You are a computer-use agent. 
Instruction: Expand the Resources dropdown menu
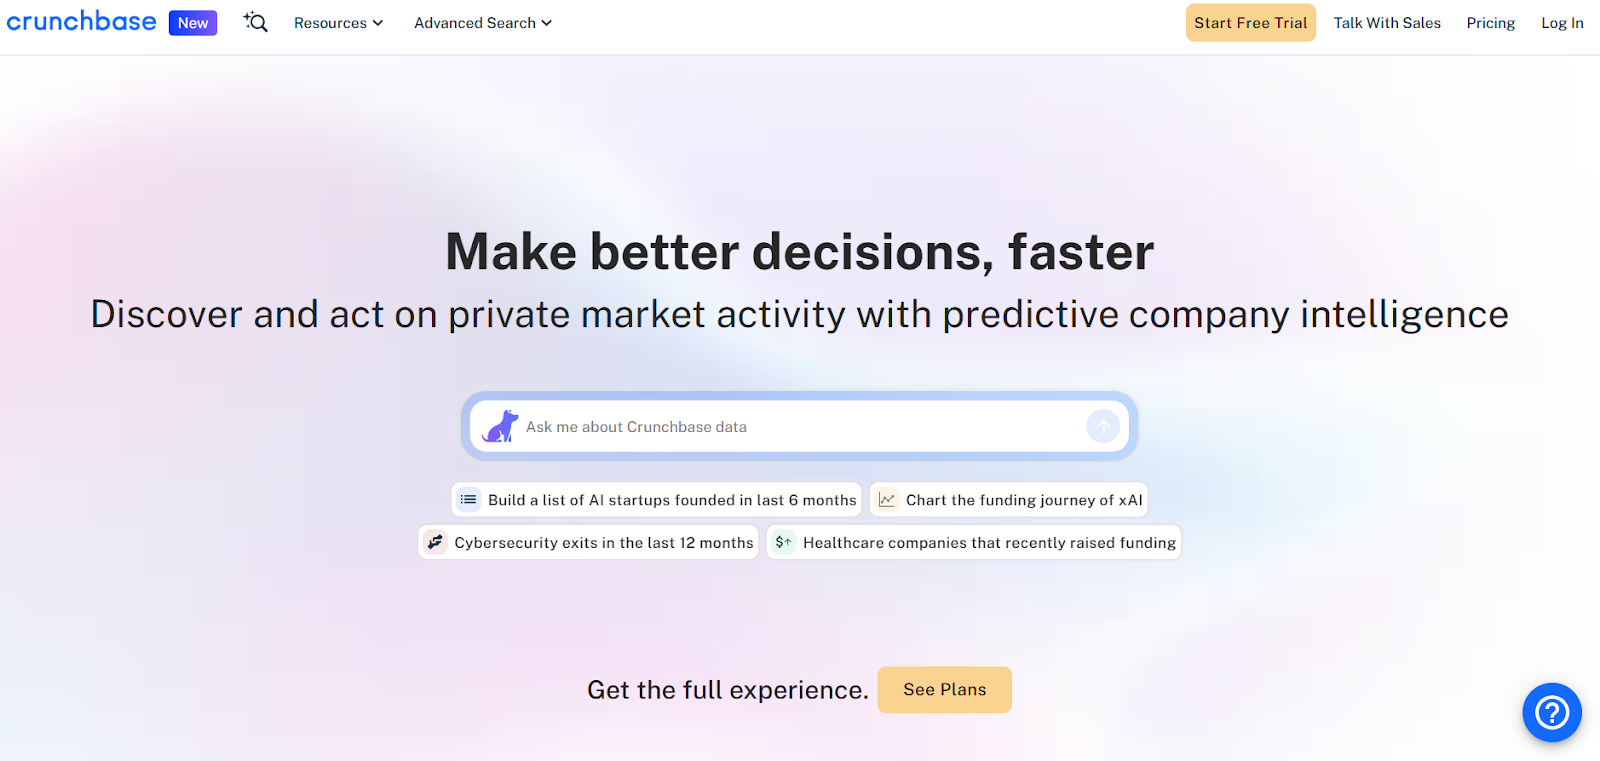point(338,23)
